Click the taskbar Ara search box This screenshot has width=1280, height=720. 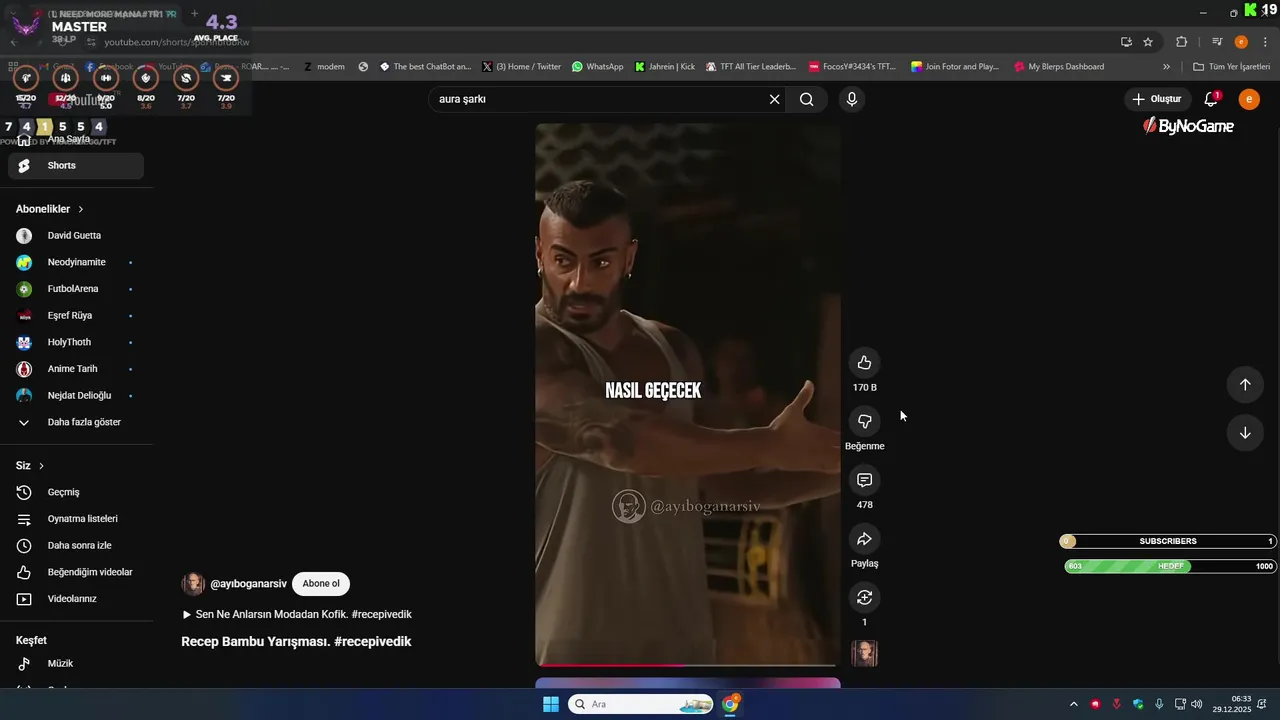tap(640, 704)
